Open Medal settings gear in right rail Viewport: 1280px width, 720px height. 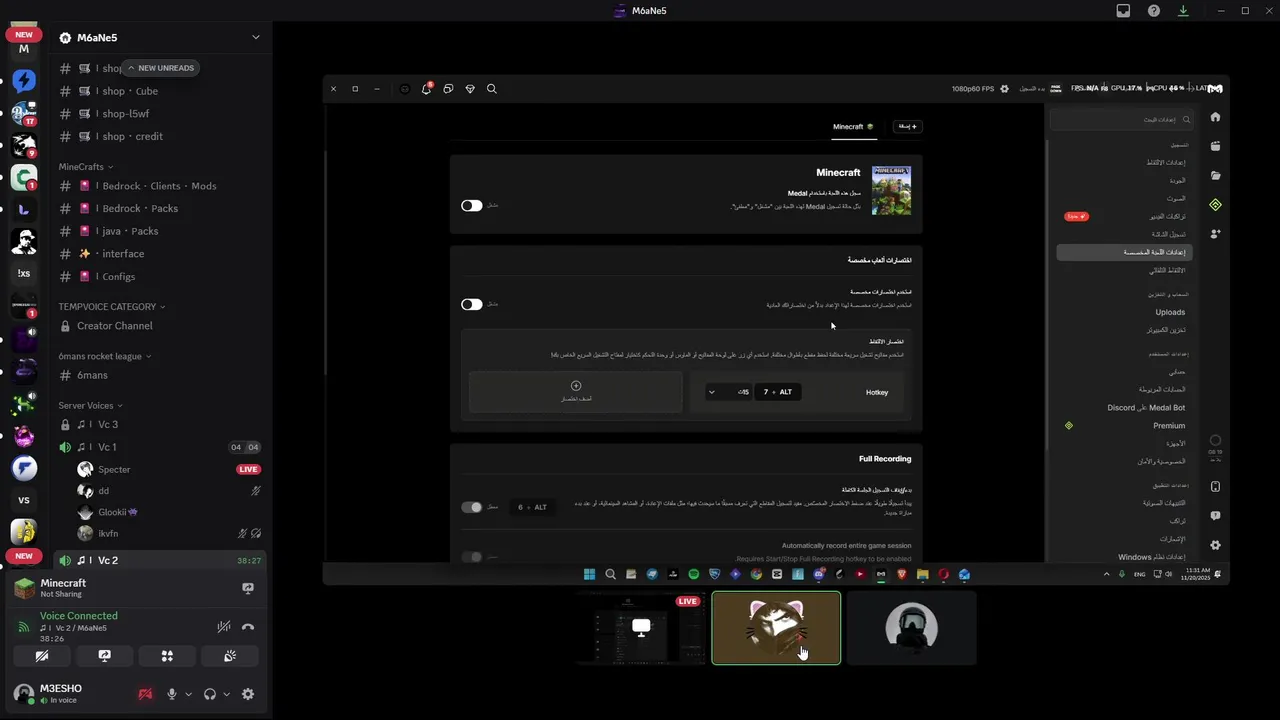(1215, 545)
